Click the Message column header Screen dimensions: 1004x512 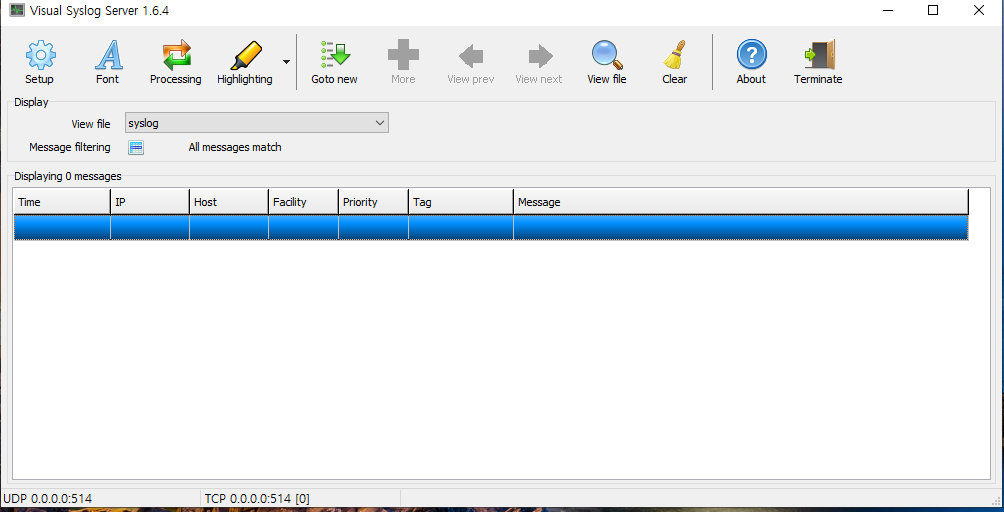(x=741, y=202)
